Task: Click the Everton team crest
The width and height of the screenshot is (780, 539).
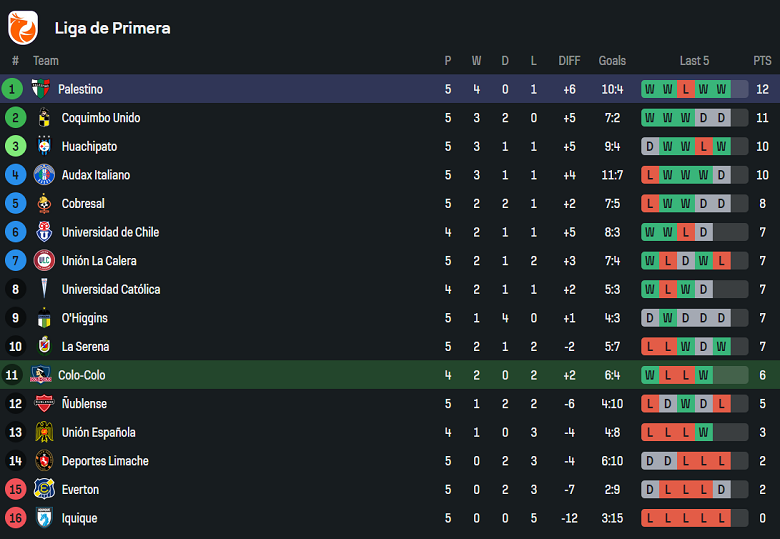Action: tap(44, 490)
